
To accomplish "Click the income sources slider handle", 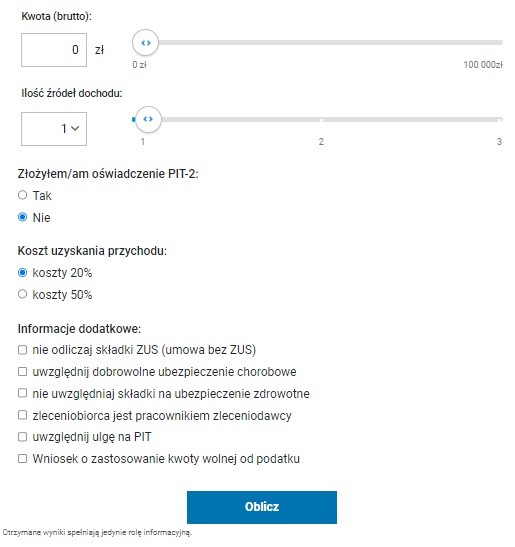I will pyautogui.click(x=148, y=119).
